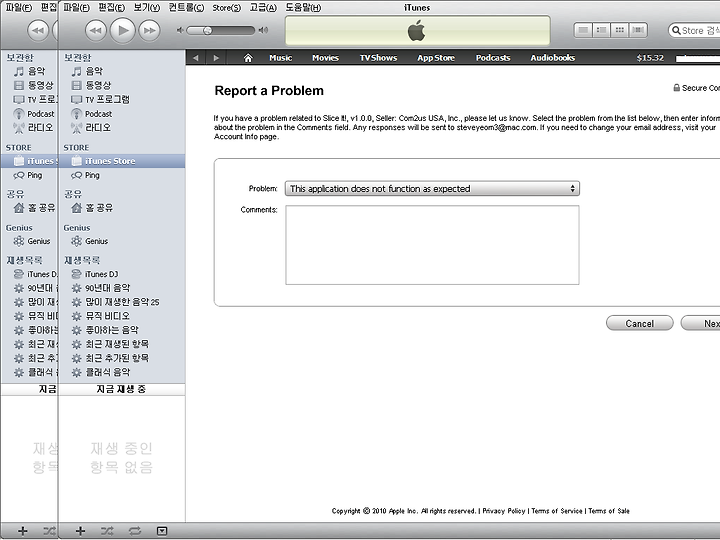Screen dimensions: 720x540
Task: Open the 편집(E) menu in the front window
Action: (x=112, y=8)
